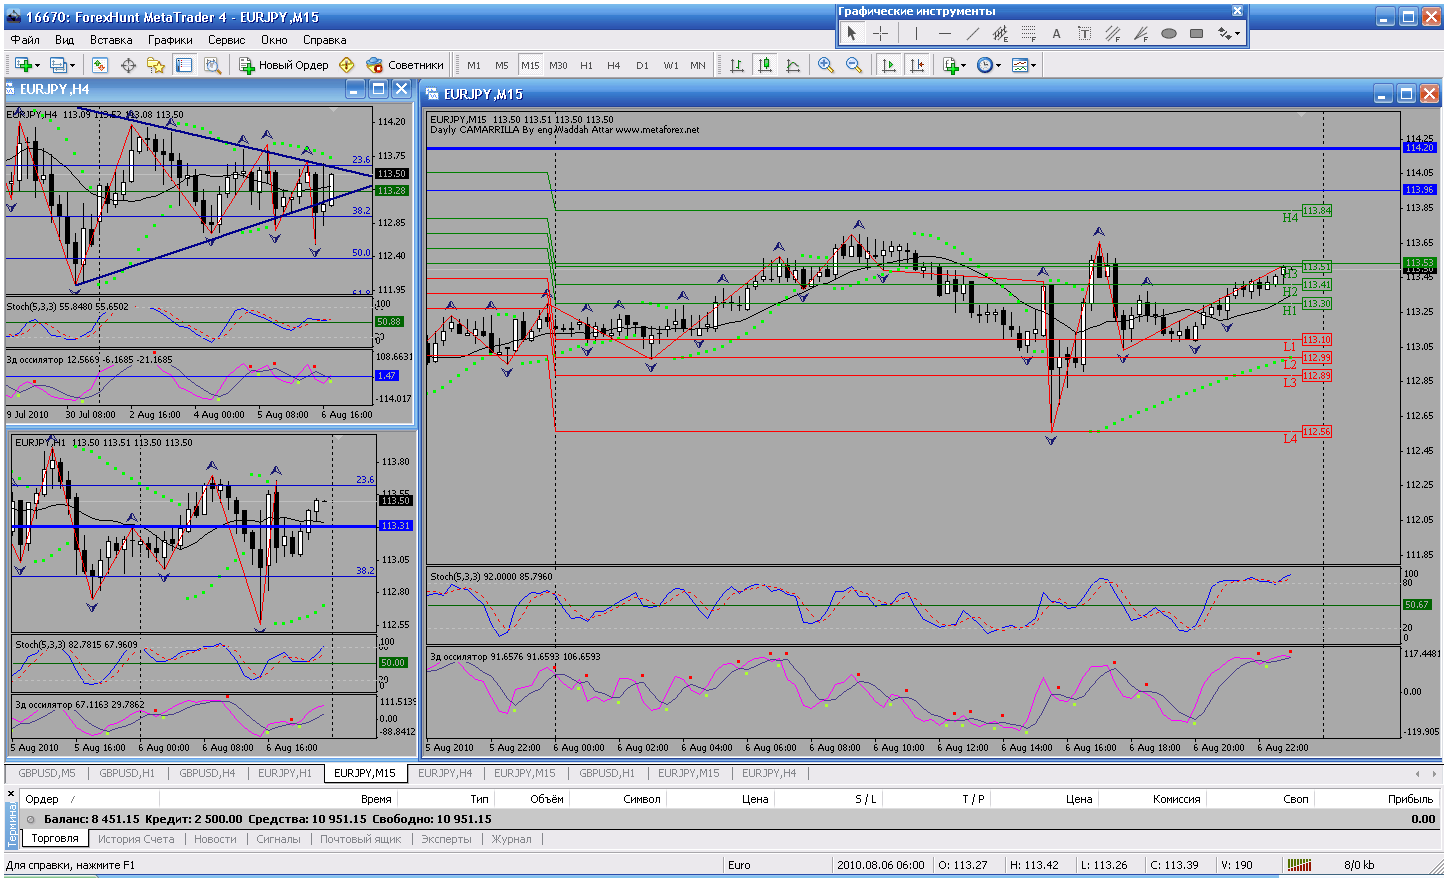The height and width of the screenshot is (878, 1448).
Task: Close the Terminal panel with its x
Action: (12, 793)
